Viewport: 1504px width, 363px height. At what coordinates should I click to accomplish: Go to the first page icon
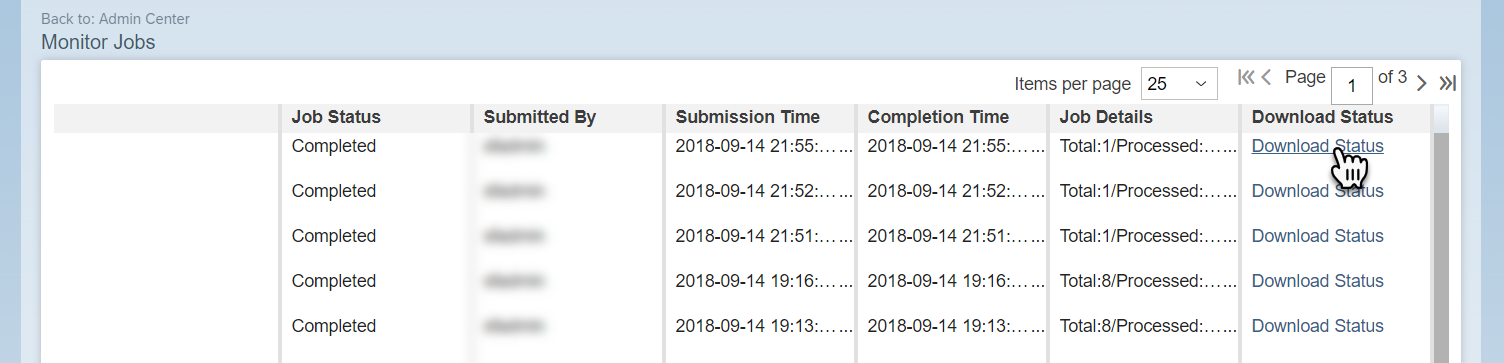pyautogui.click(x=1246, y=77)
